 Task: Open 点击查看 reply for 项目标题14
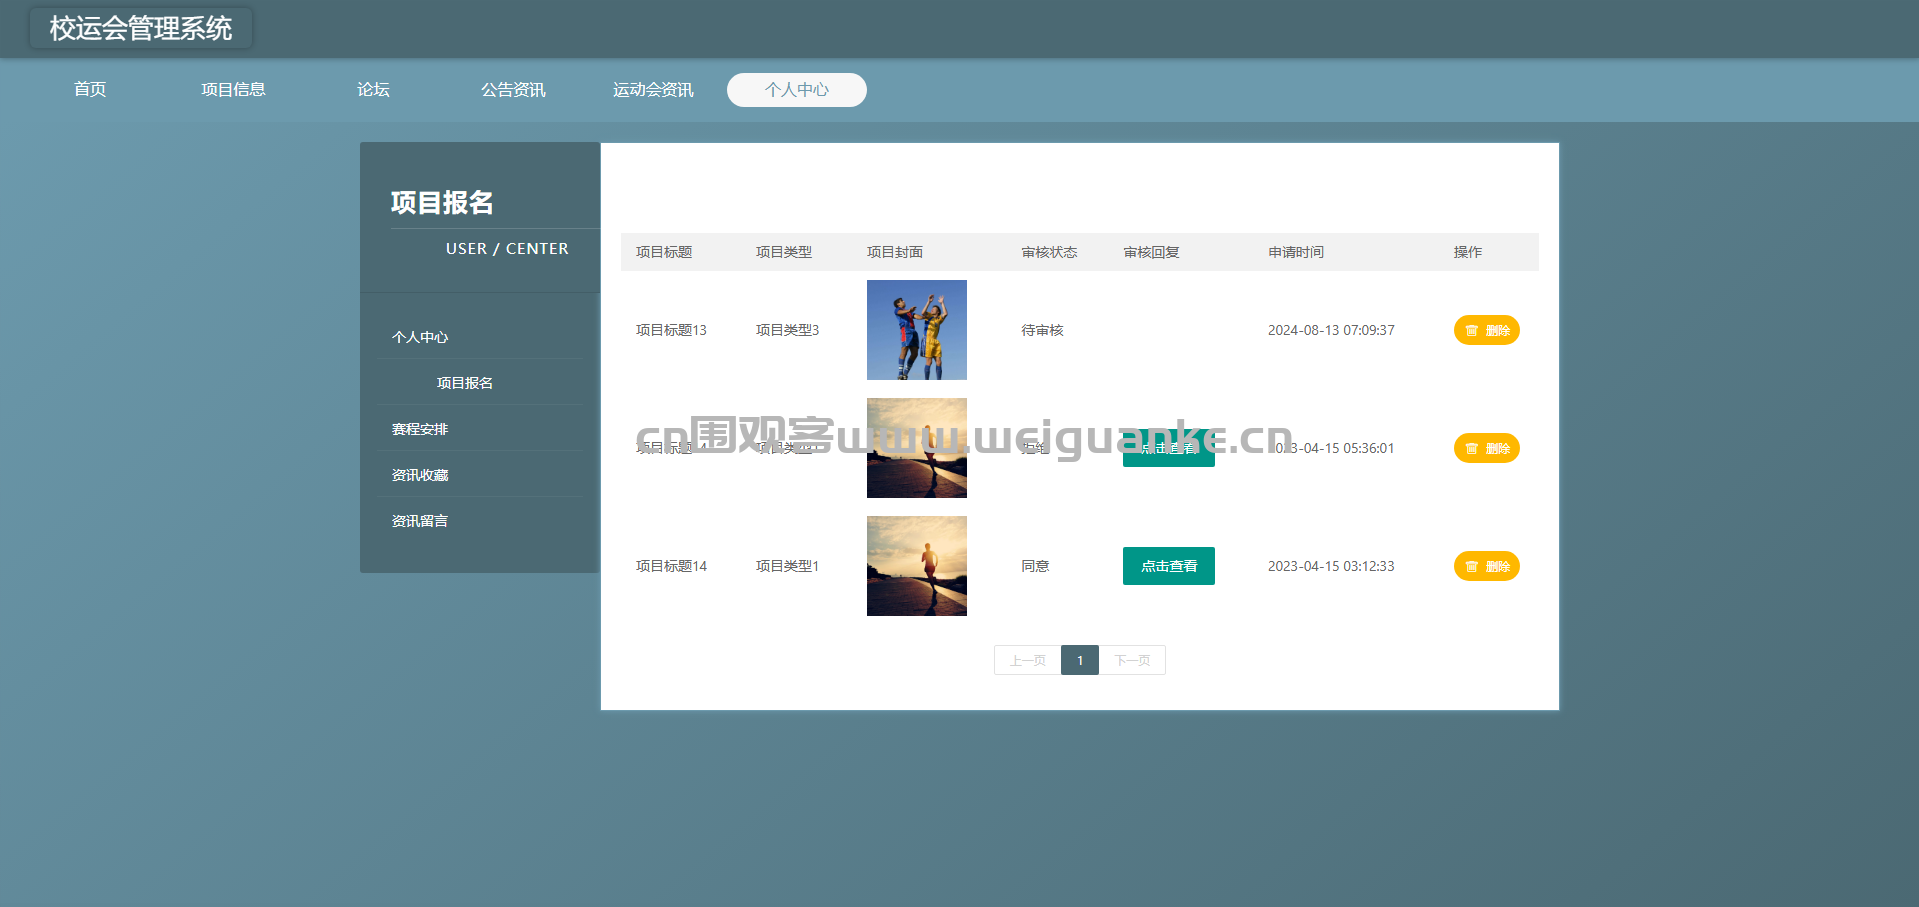(1168, 566)
